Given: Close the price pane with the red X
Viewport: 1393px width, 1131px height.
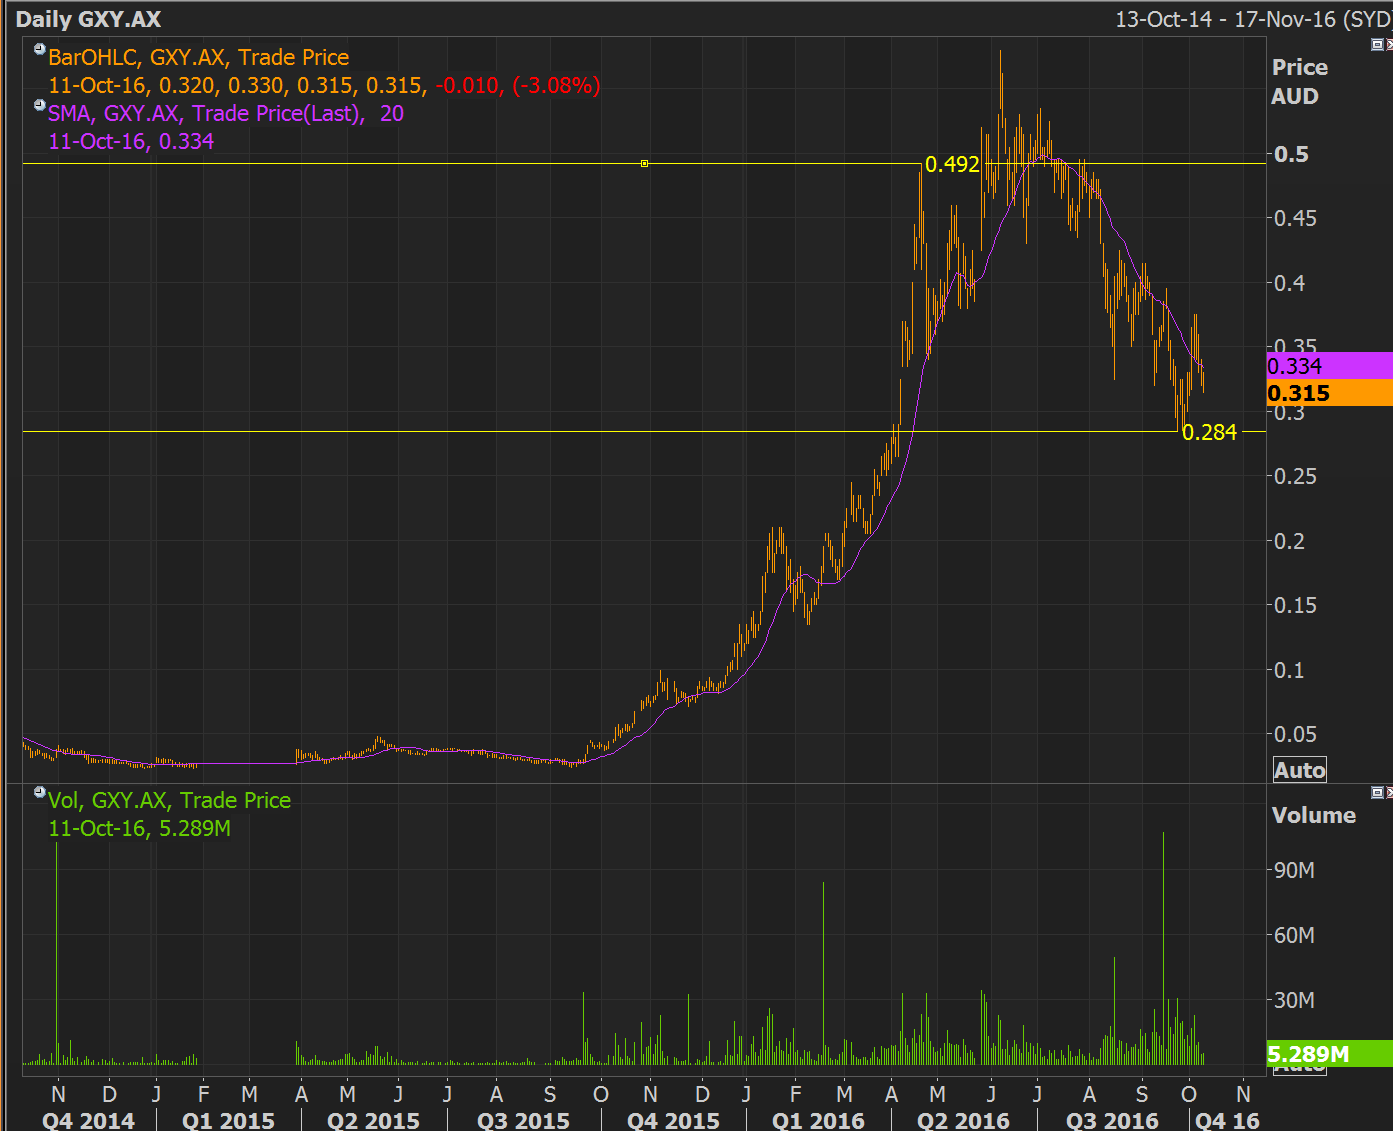Looking at the screenshot, I should click(1389, 44).
